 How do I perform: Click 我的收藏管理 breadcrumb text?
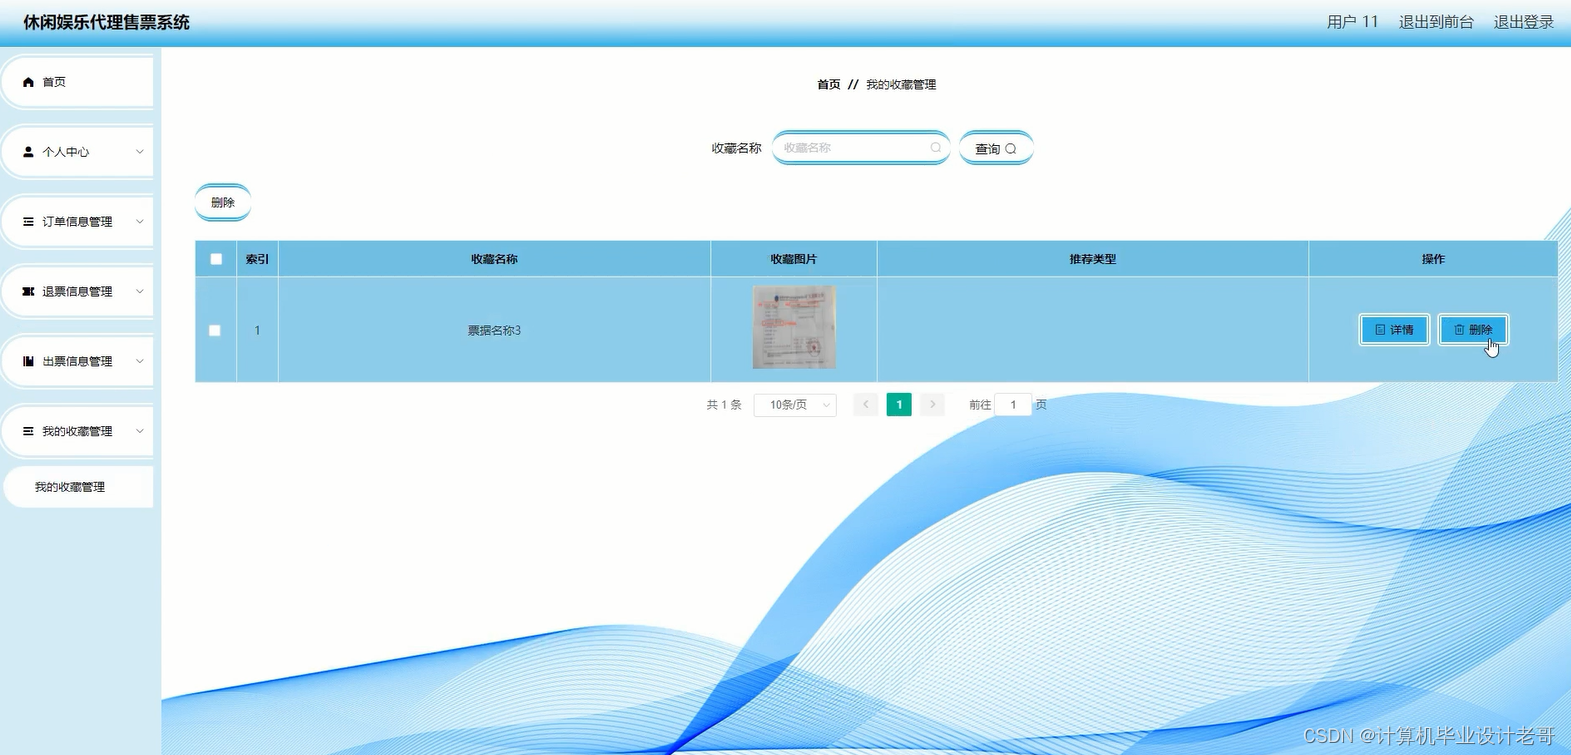[x=901, y=85]
